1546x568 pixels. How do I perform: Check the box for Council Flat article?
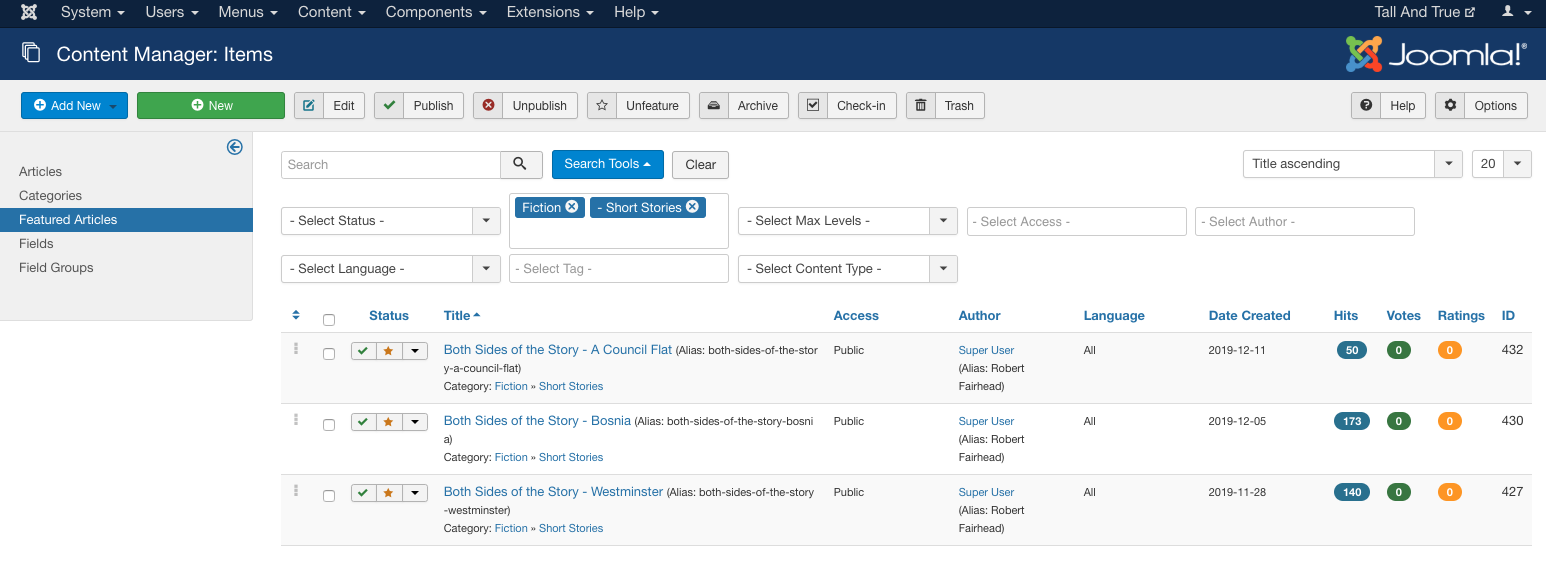click(329, 354)
